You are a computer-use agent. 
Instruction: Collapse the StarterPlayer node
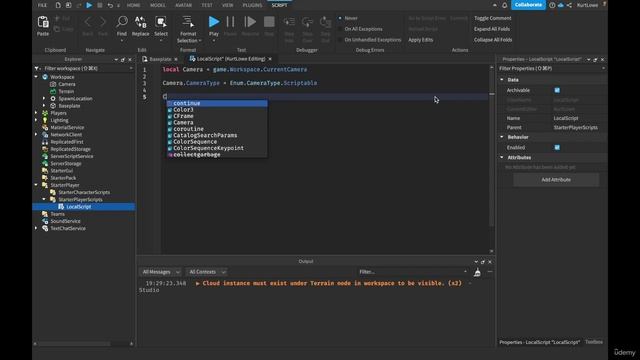(36, 185)
